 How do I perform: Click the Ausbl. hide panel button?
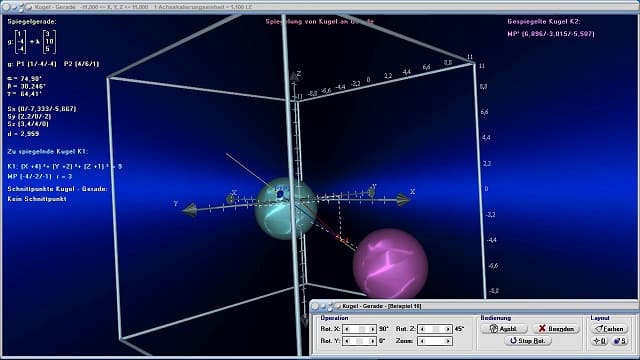[504, 329]
